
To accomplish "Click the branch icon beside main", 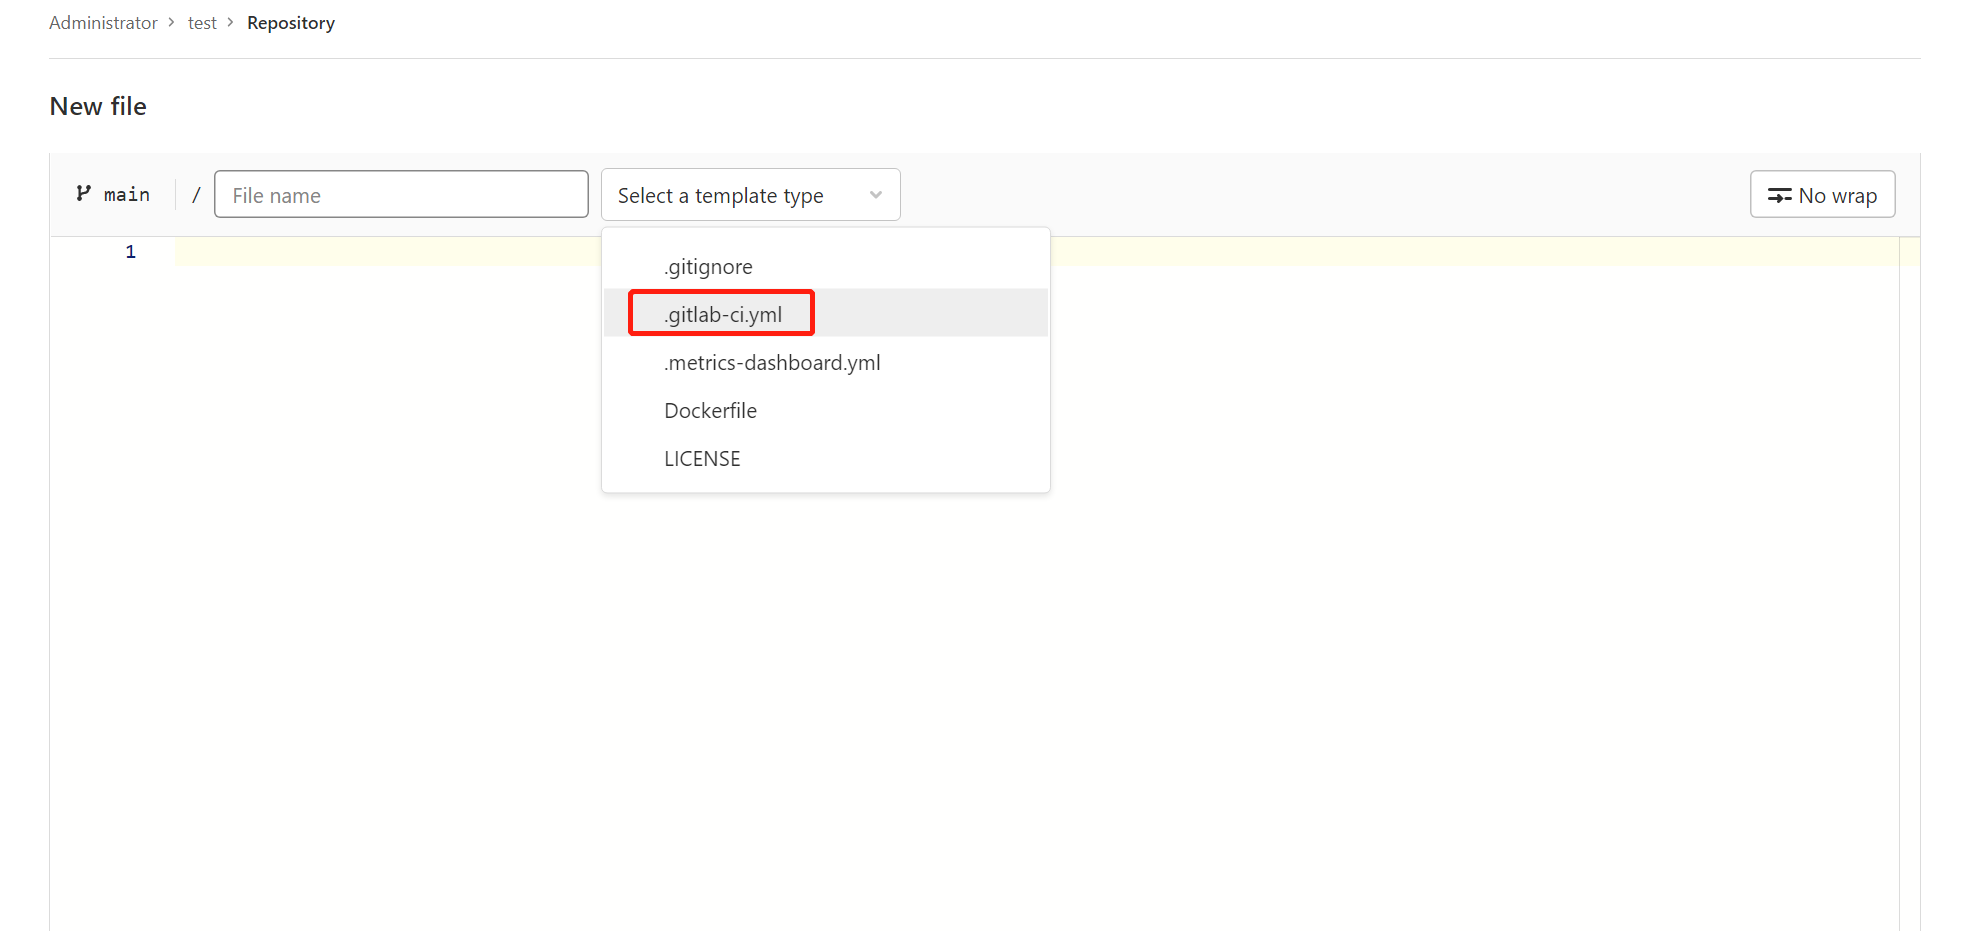I will click(84, 193).
